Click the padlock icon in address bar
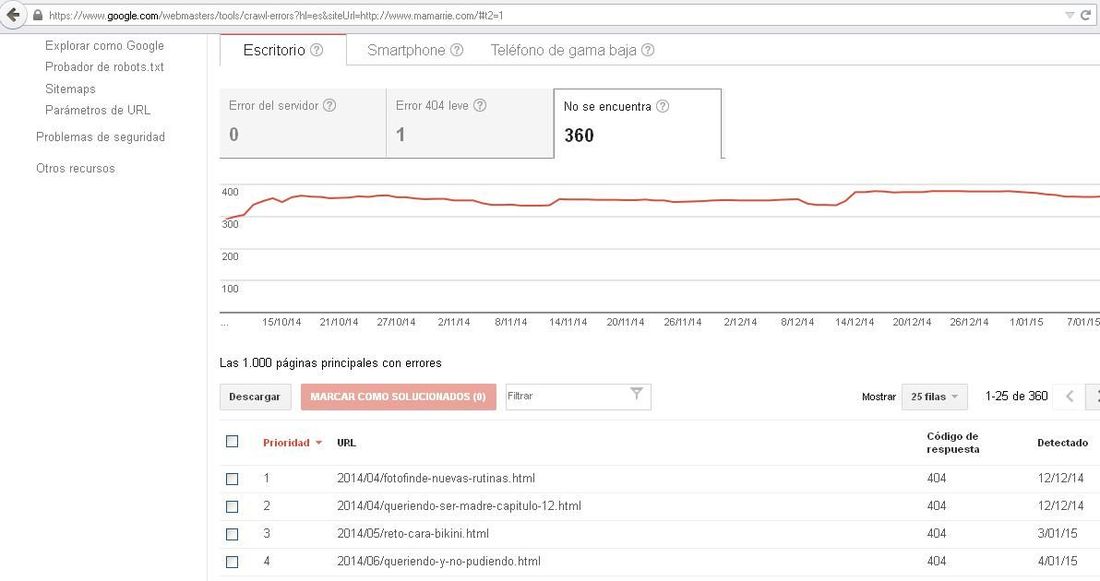This screenshot has height=581, width=1100. pos(37,15)
